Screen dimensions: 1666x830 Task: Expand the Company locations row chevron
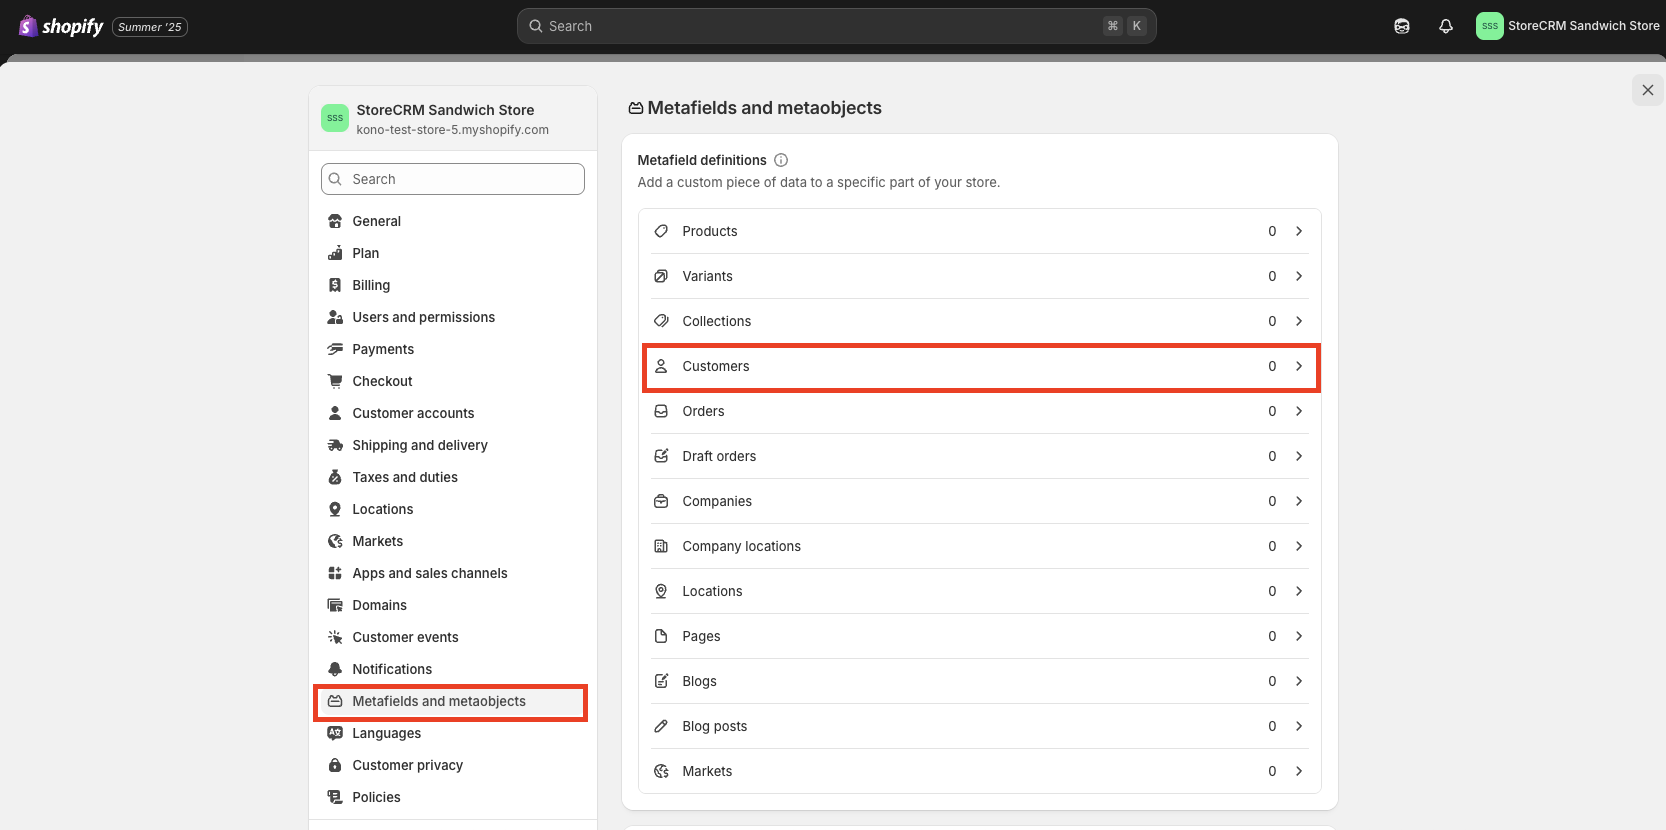[1299, 546]
